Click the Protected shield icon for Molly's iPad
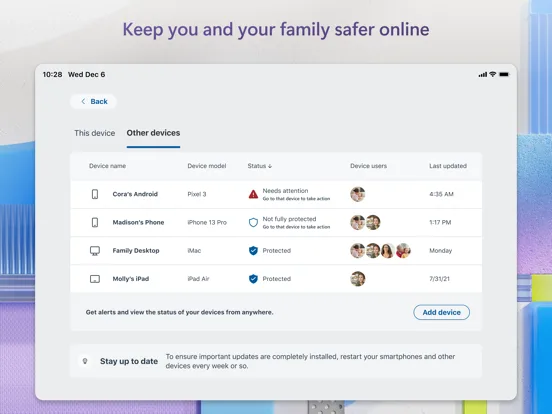Viewport: 552px width, 414px height. [x=253, y=279]
